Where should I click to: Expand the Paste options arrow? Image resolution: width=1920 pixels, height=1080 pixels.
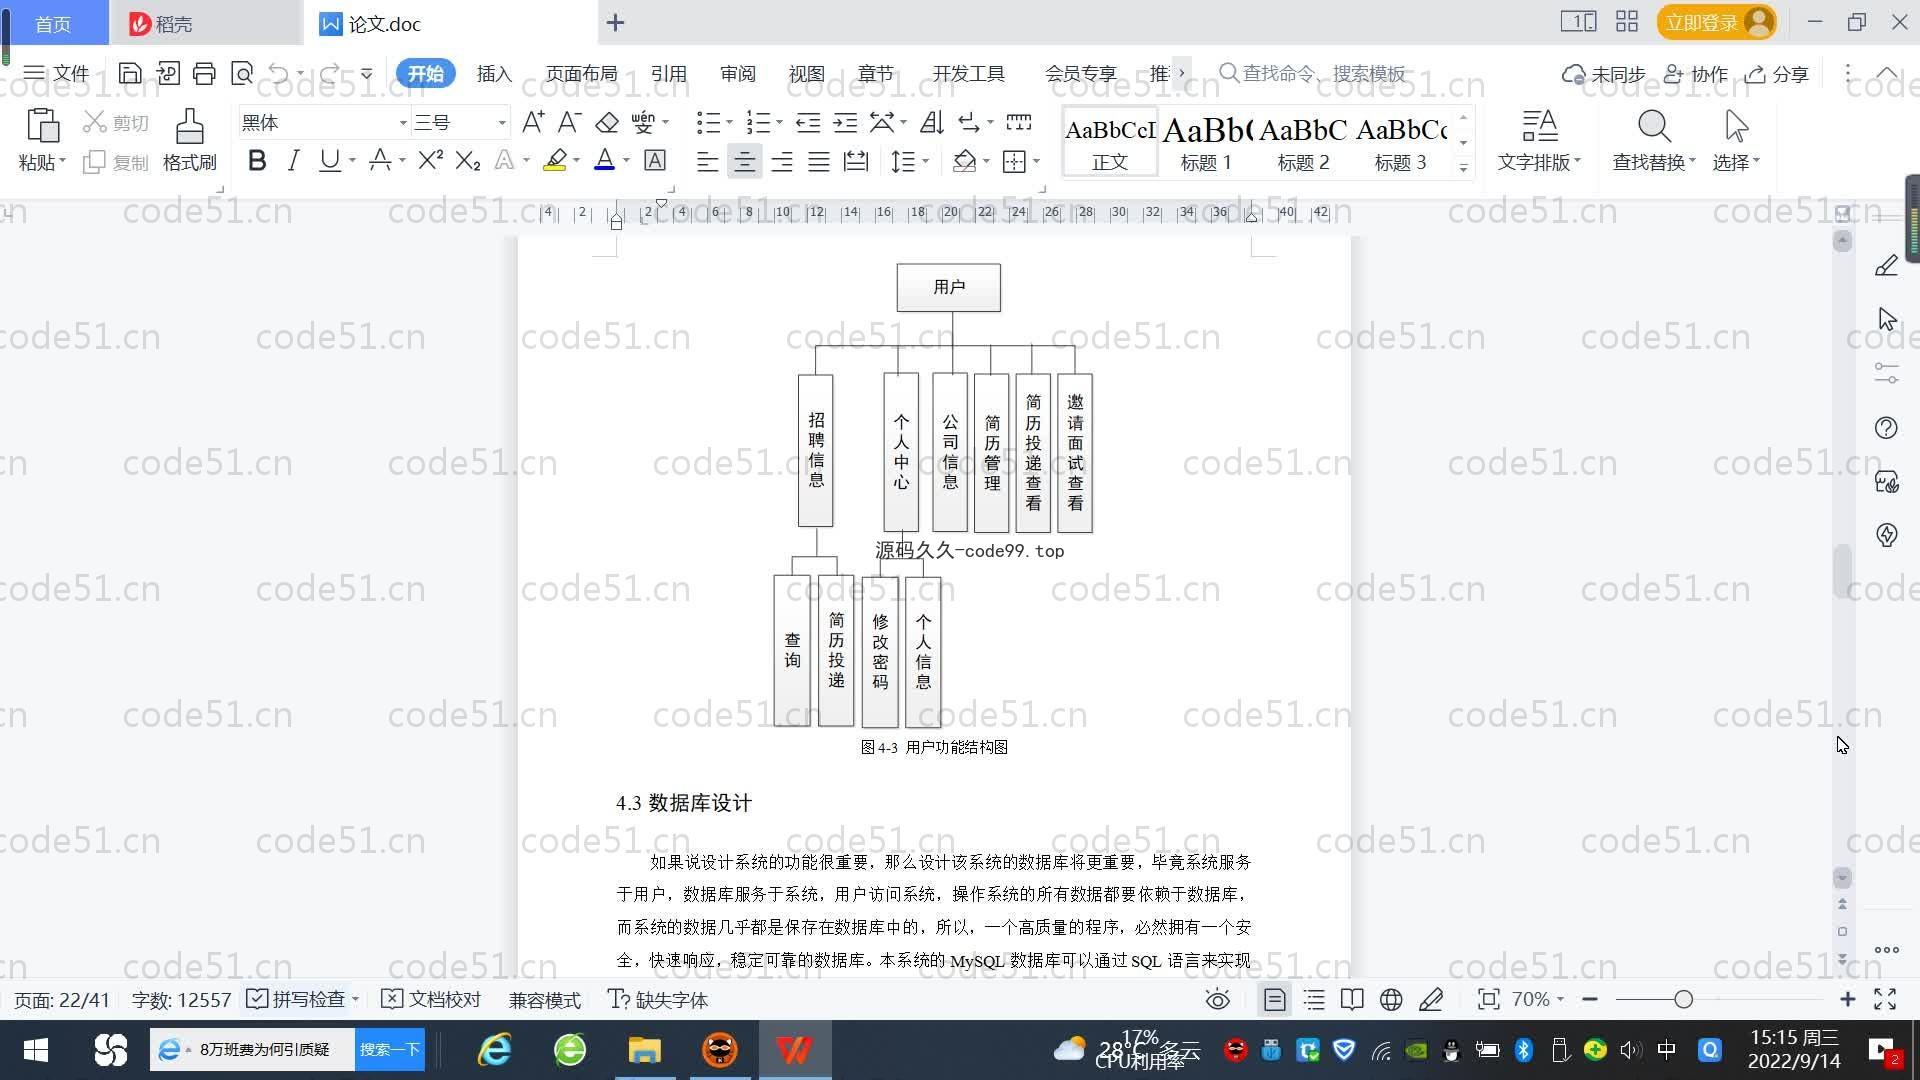click(x=62, y=161)
